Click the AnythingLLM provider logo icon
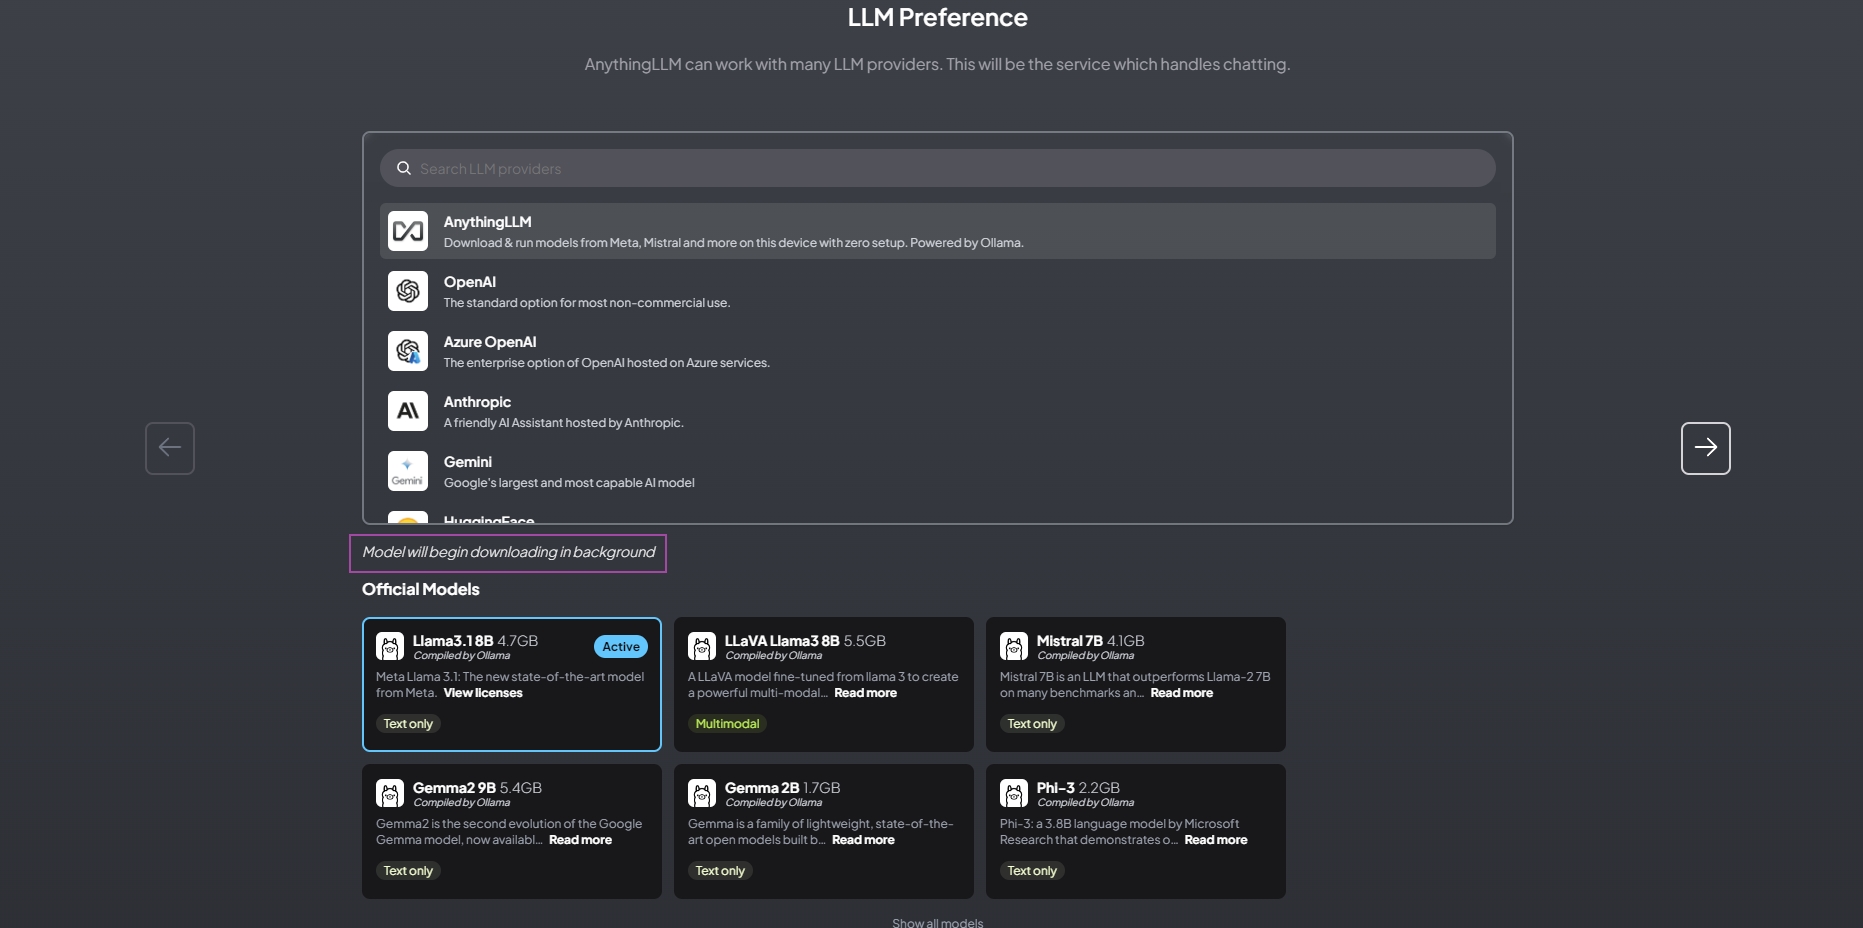This screenshot has height=928, width=1863. [x=407, y=231]
